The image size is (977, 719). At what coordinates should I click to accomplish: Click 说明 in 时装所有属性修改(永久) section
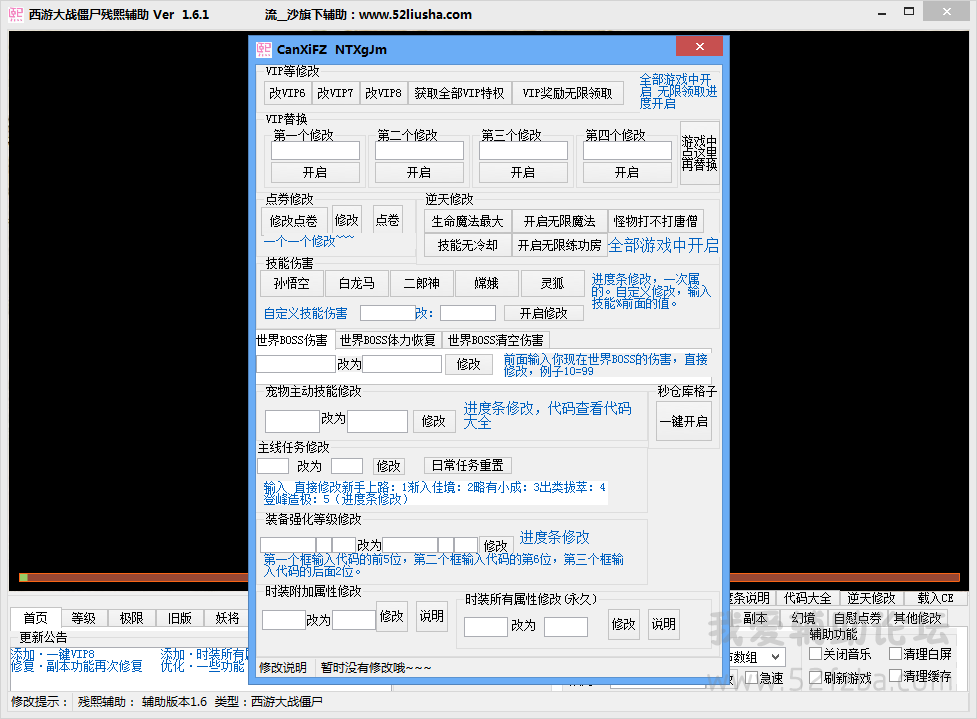(664, 624)
